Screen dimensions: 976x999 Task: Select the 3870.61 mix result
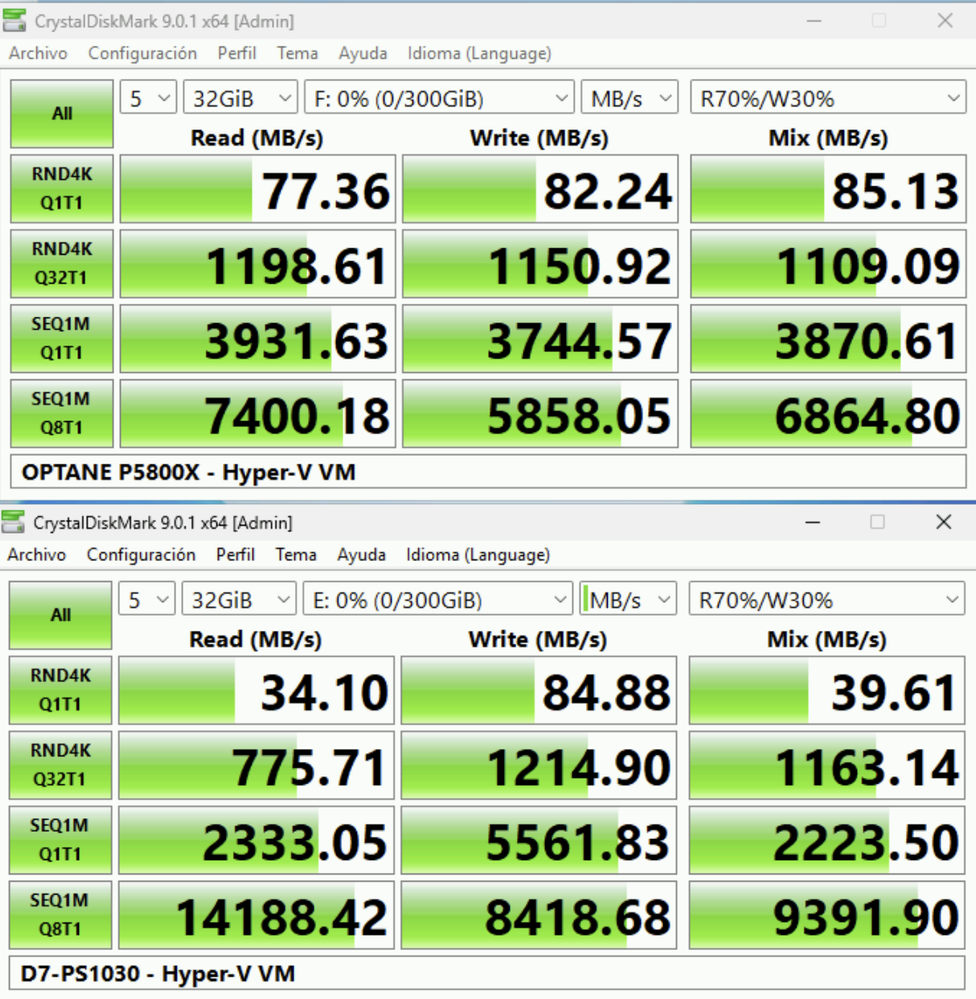point(828,338)
